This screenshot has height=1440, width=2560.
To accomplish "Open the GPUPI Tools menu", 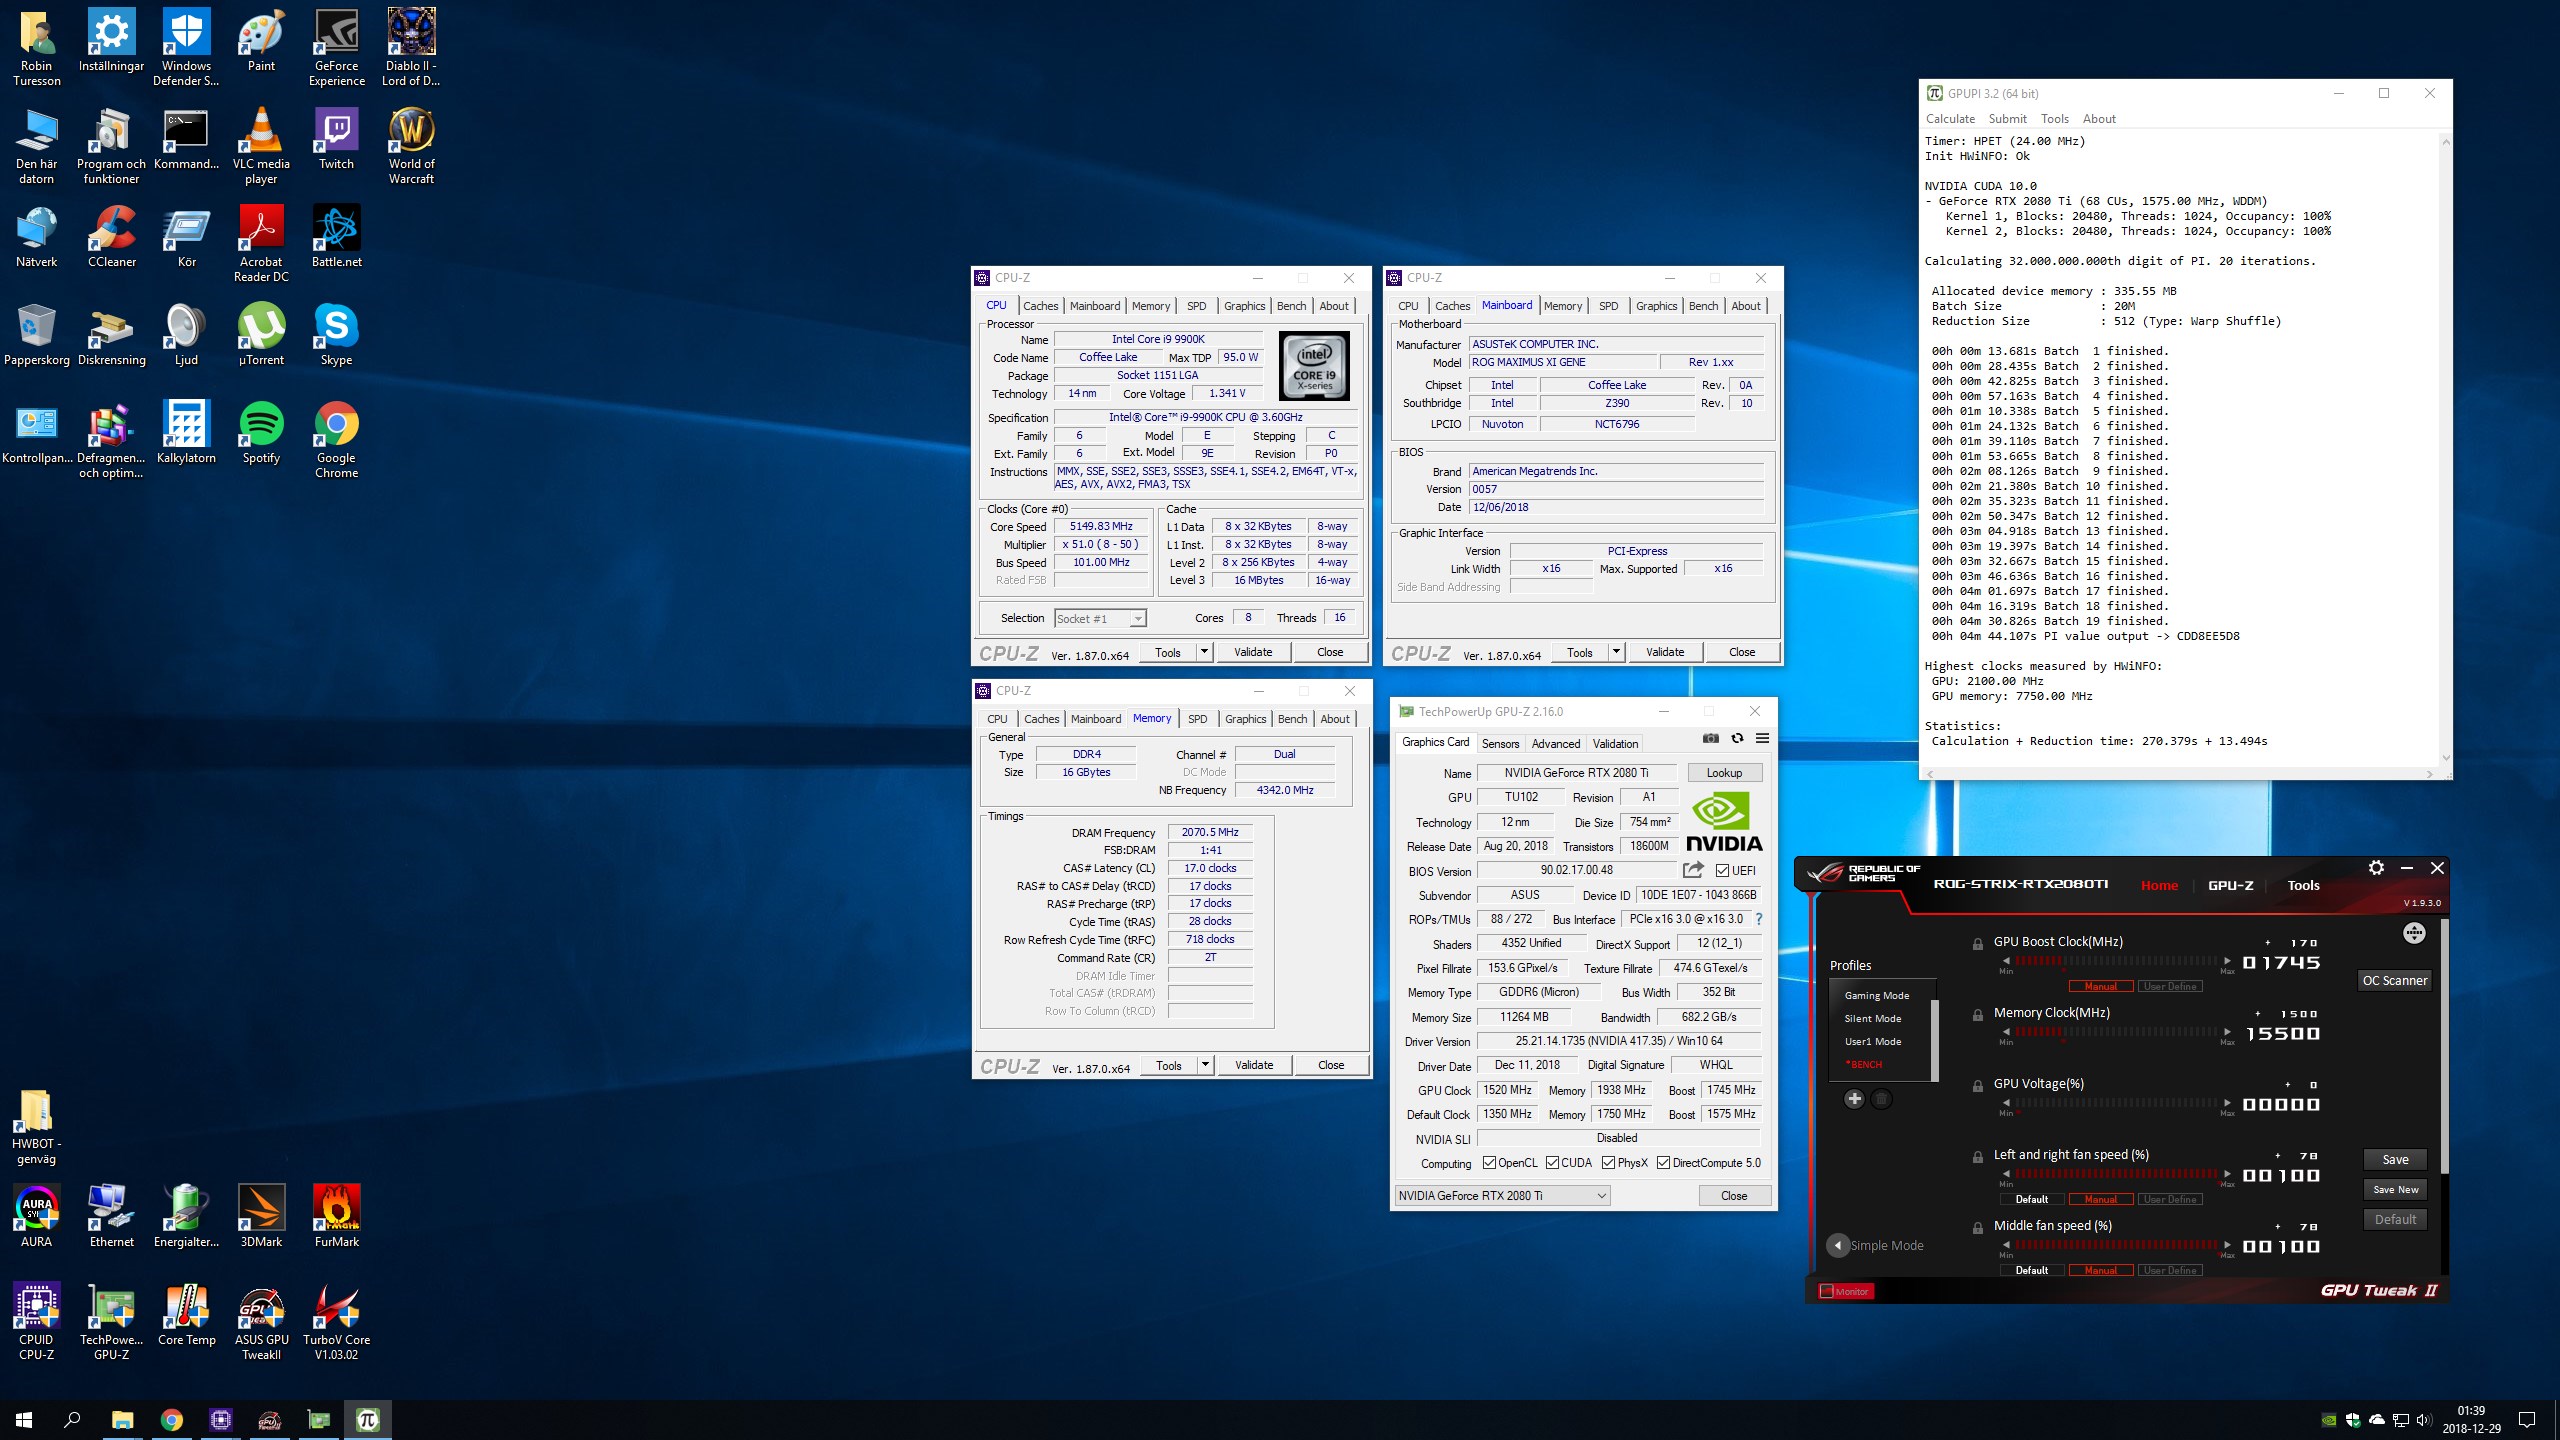I will click(2054, 118).
